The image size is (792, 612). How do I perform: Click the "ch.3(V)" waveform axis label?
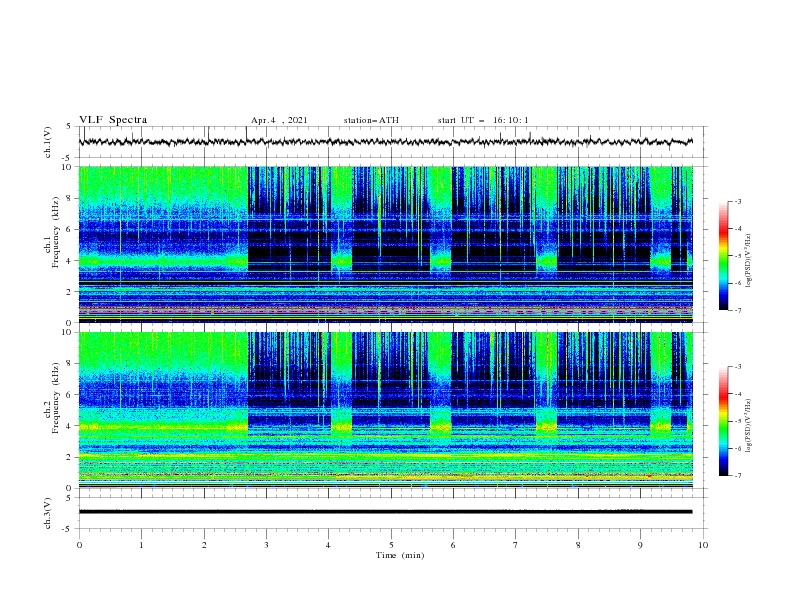tap(48, 513)
